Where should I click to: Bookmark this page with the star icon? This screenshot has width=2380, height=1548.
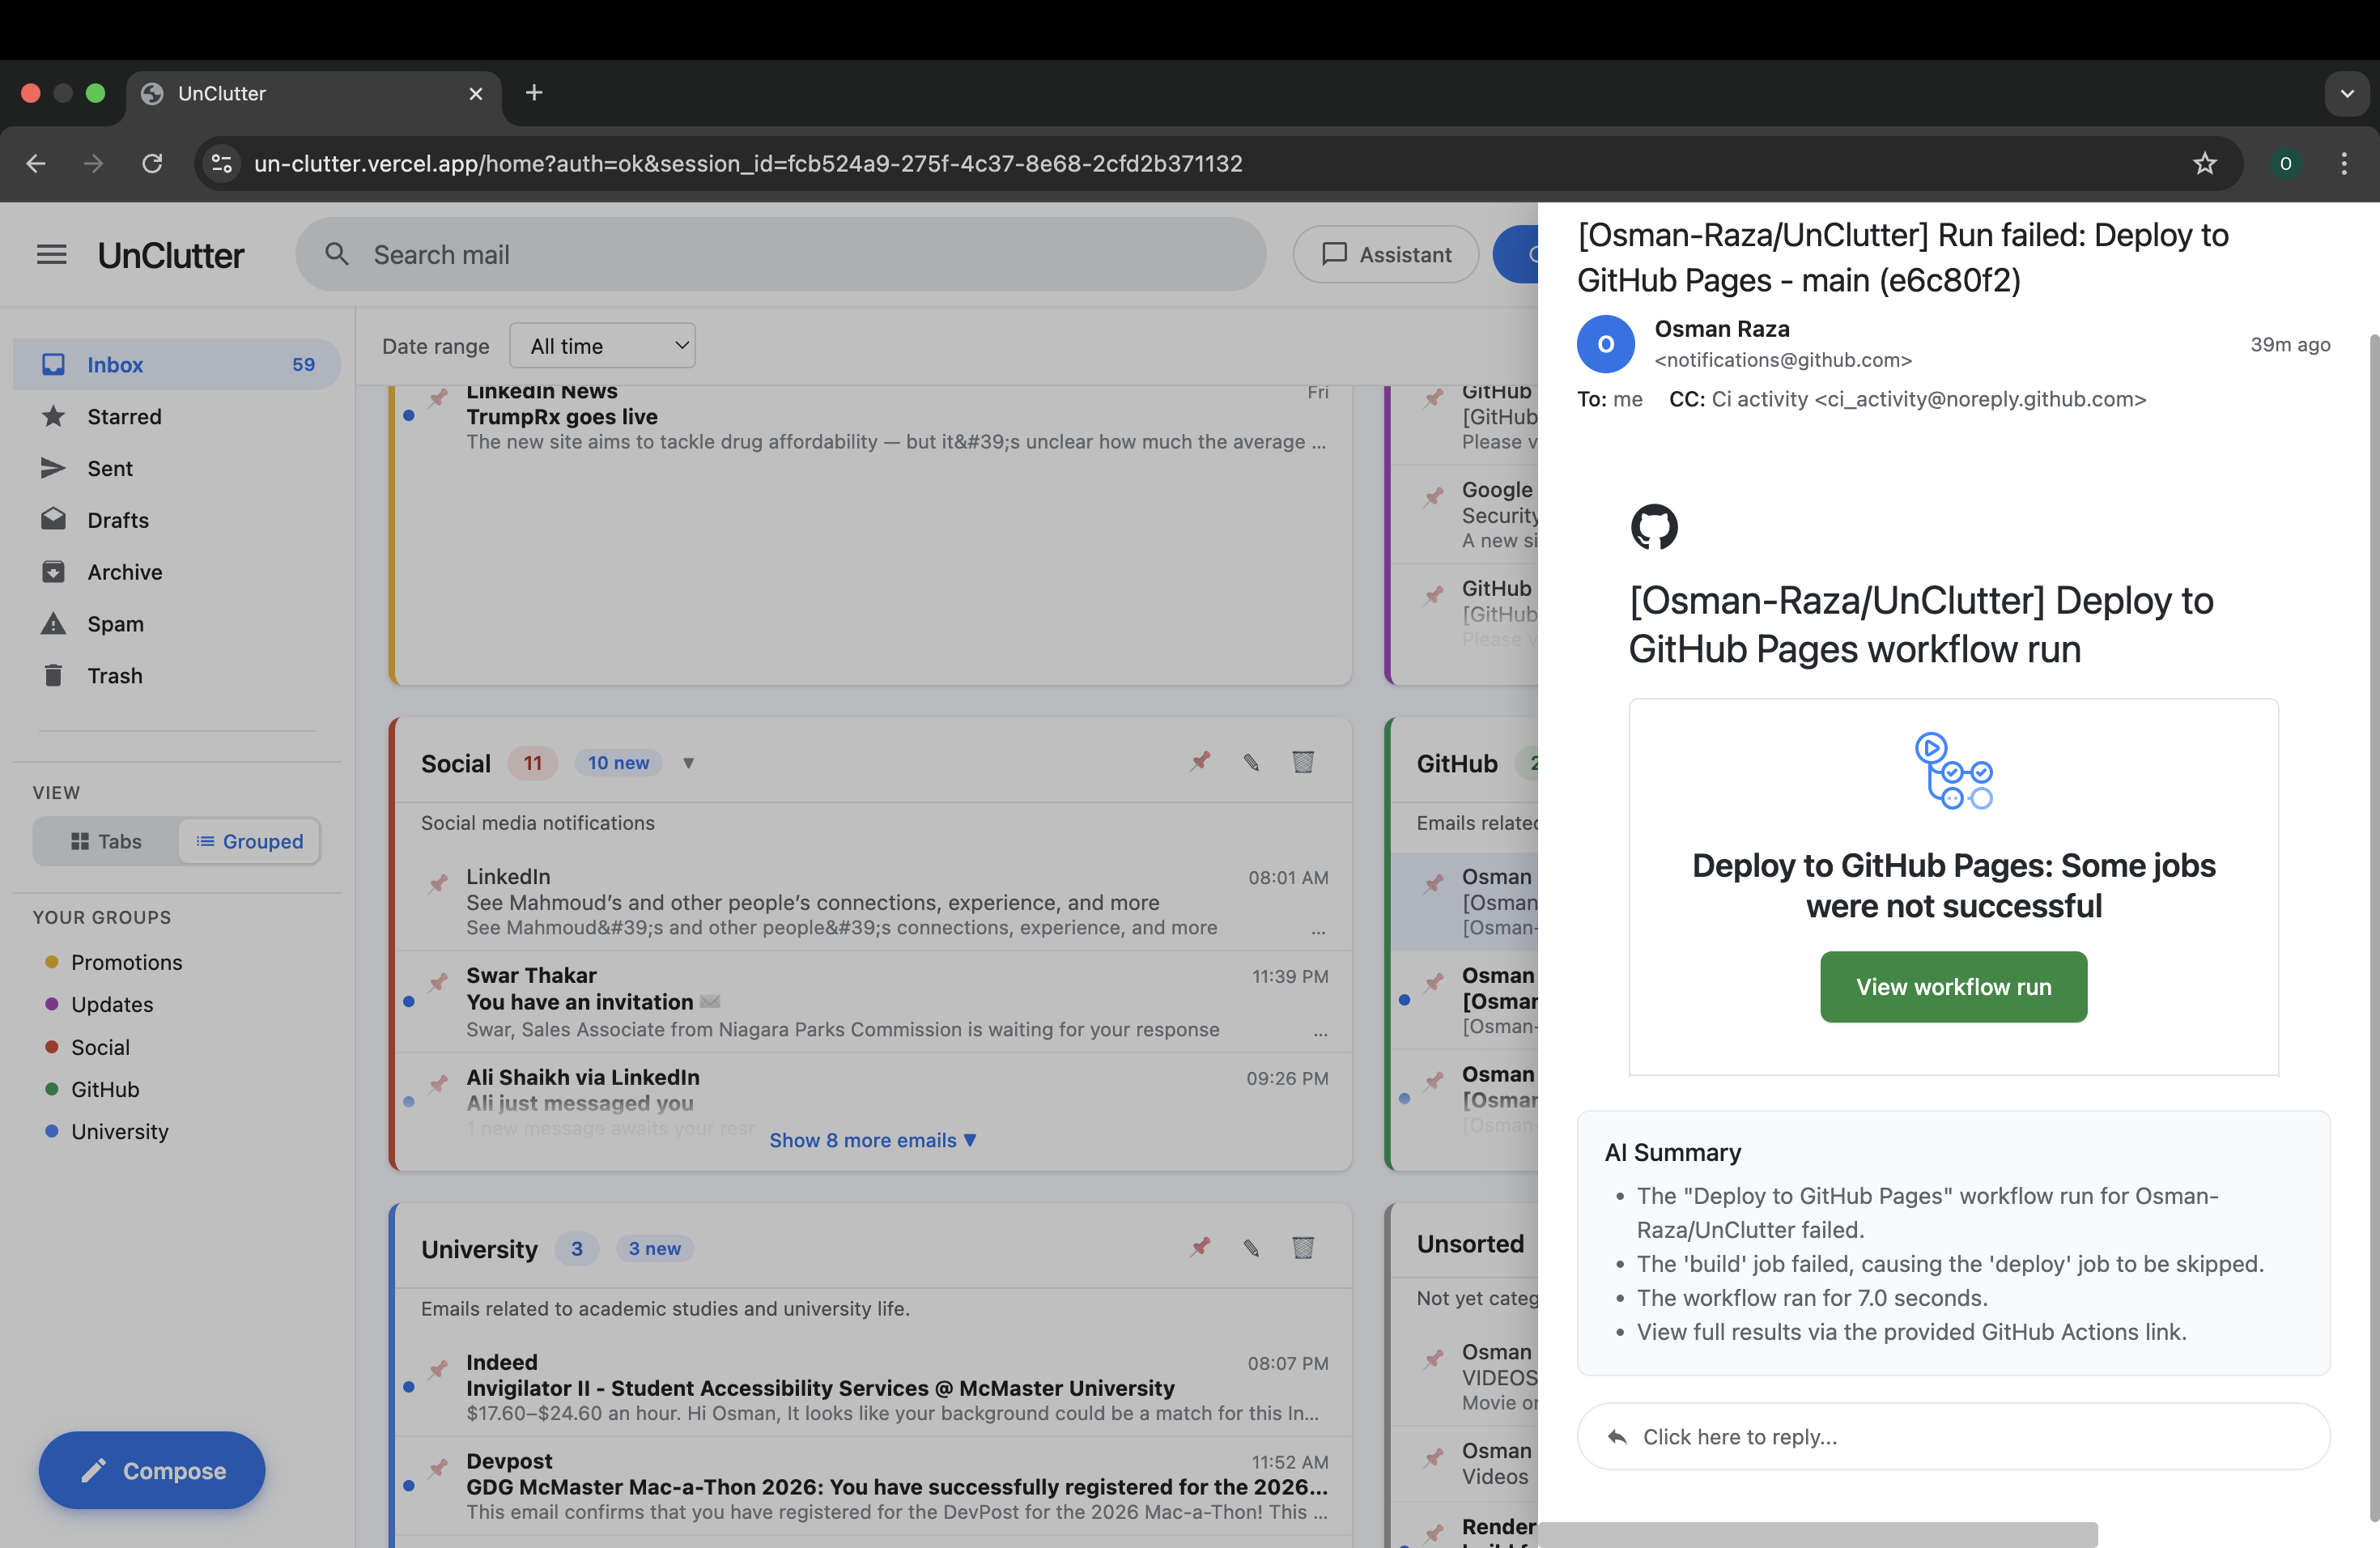pos(2204,163)
